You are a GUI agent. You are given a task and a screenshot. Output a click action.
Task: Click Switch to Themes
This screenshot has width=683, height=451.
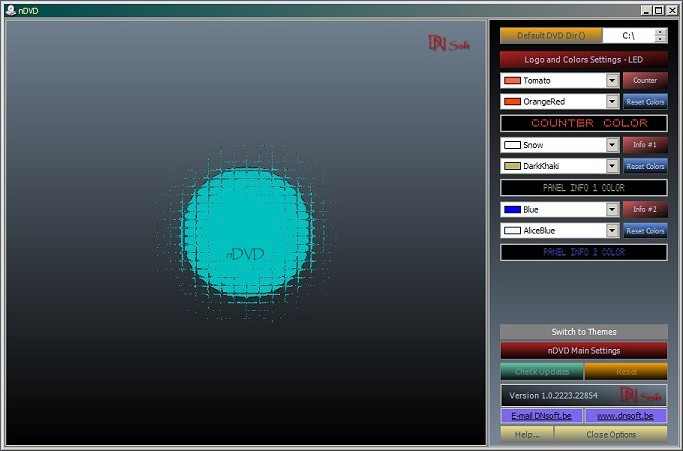(584, 332)
